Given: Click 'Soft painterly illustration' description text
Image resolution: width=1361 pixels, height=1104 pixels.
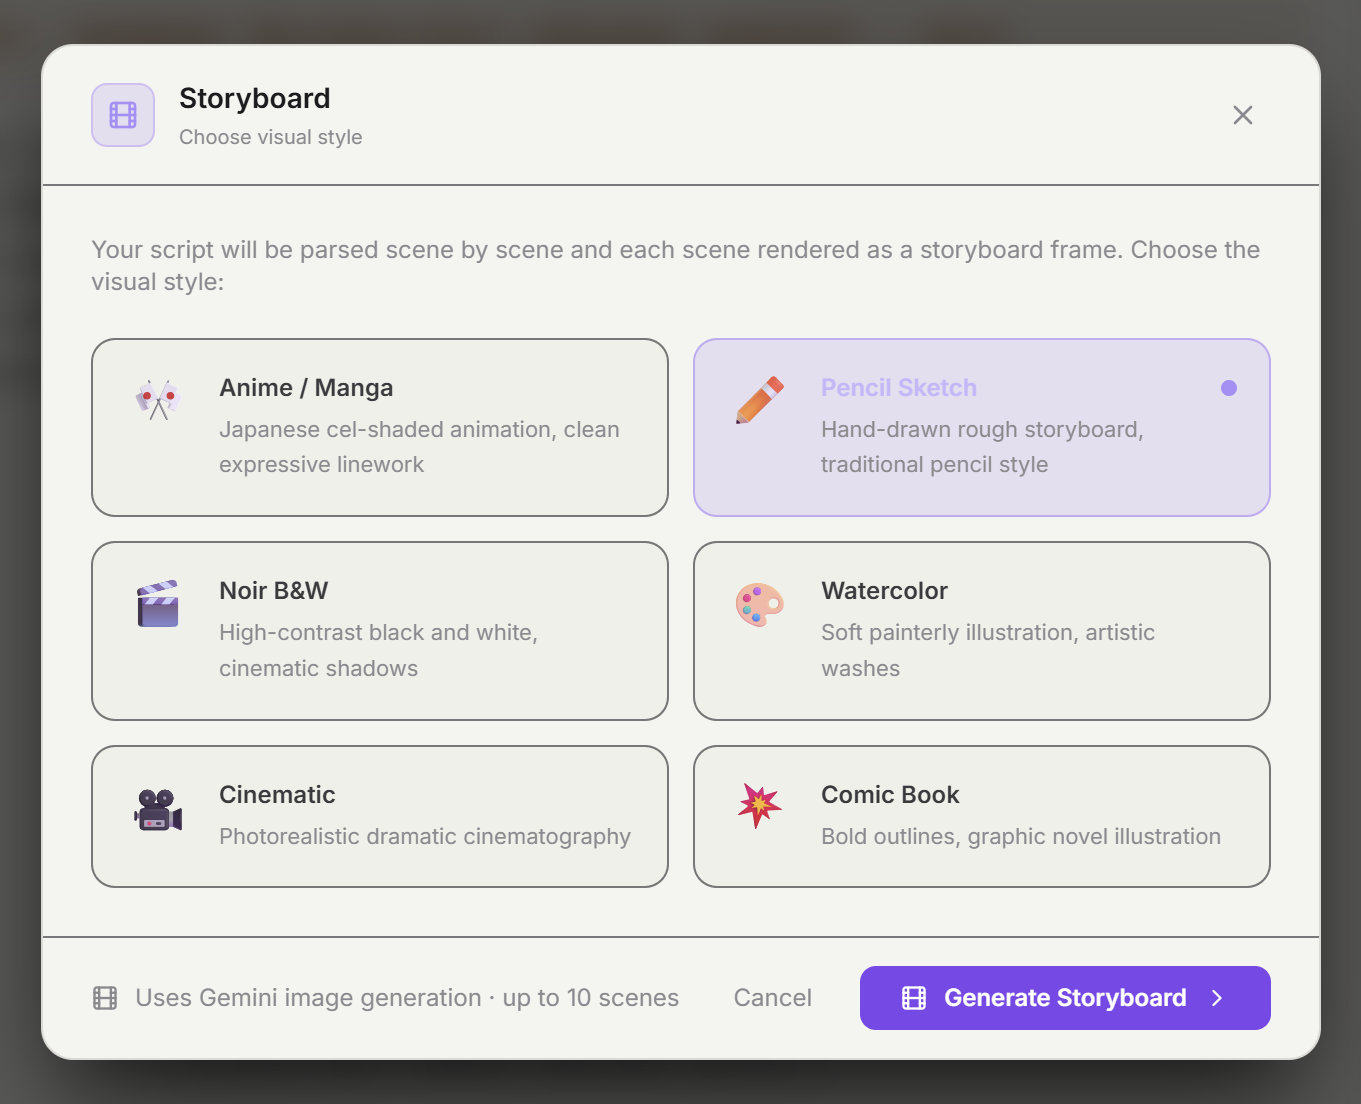Looking at the screenshot, I should (x=988, y=650).
